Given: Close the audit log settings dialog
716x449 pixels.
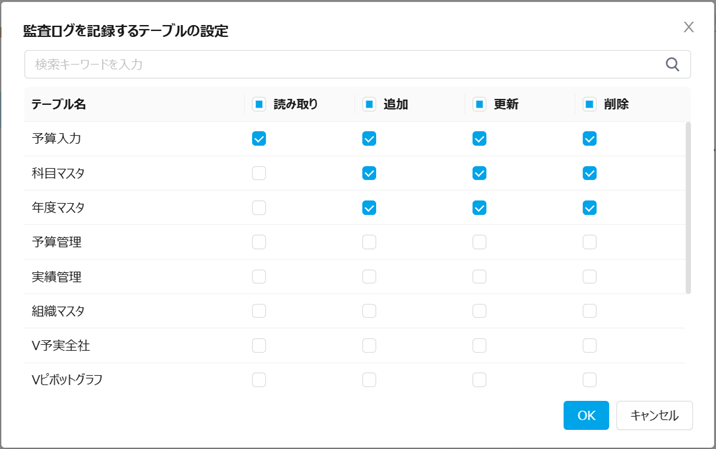Looking at the screenshot, I should 688,27.
